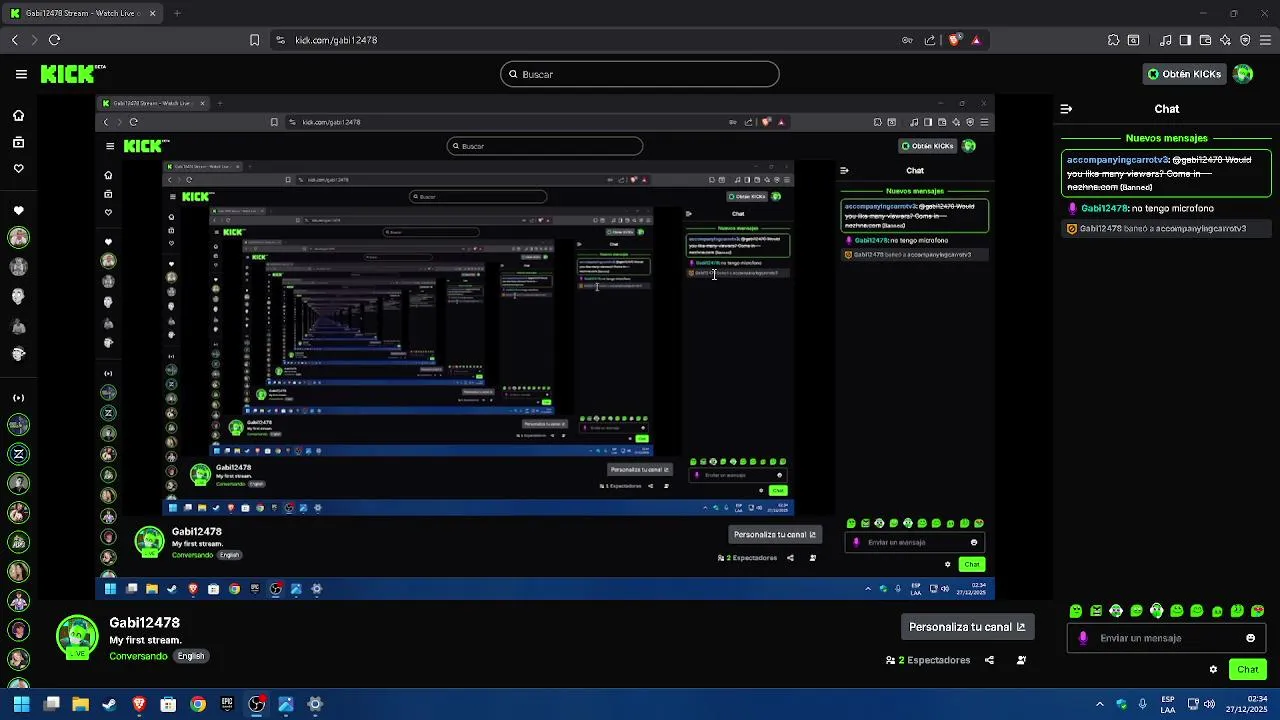This screenshot has height=720, width=1280.
Task: Open the browser main menu
Action: [1266, 40]
